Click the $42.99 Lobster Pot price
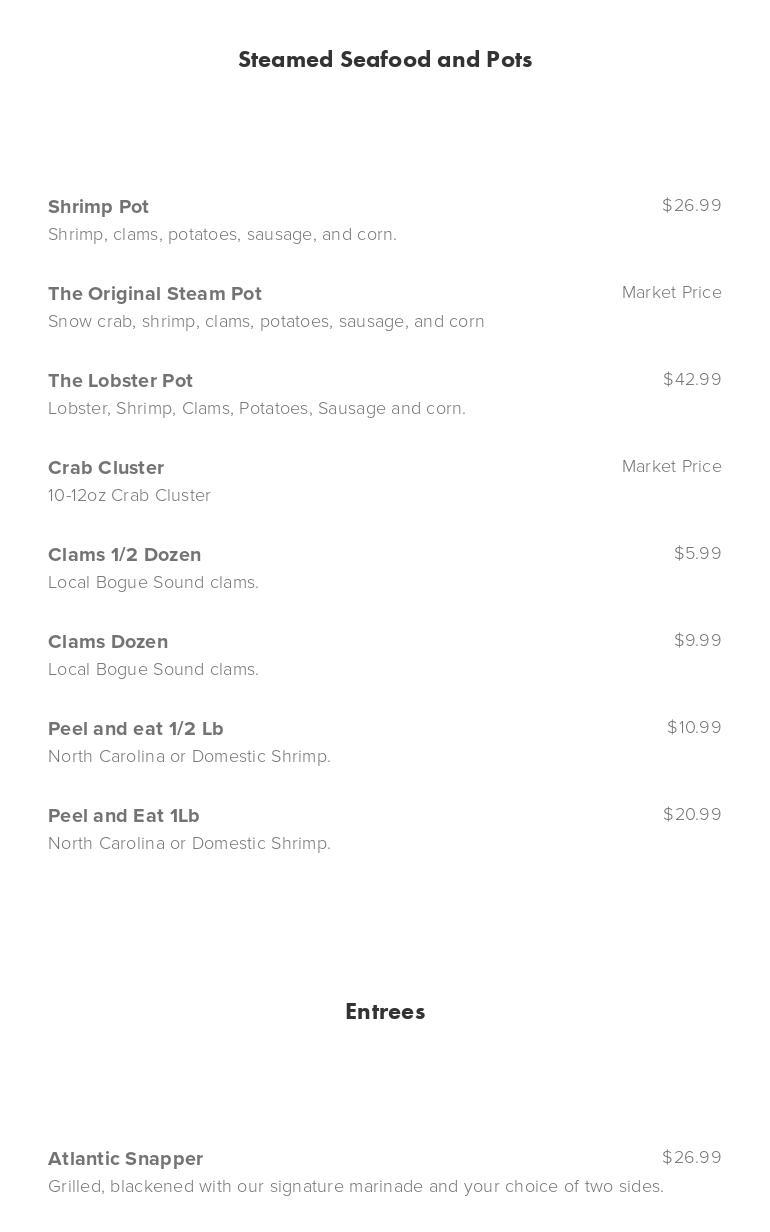Image resolution: width=770 pixels, height=1232 pixels. 692,380
